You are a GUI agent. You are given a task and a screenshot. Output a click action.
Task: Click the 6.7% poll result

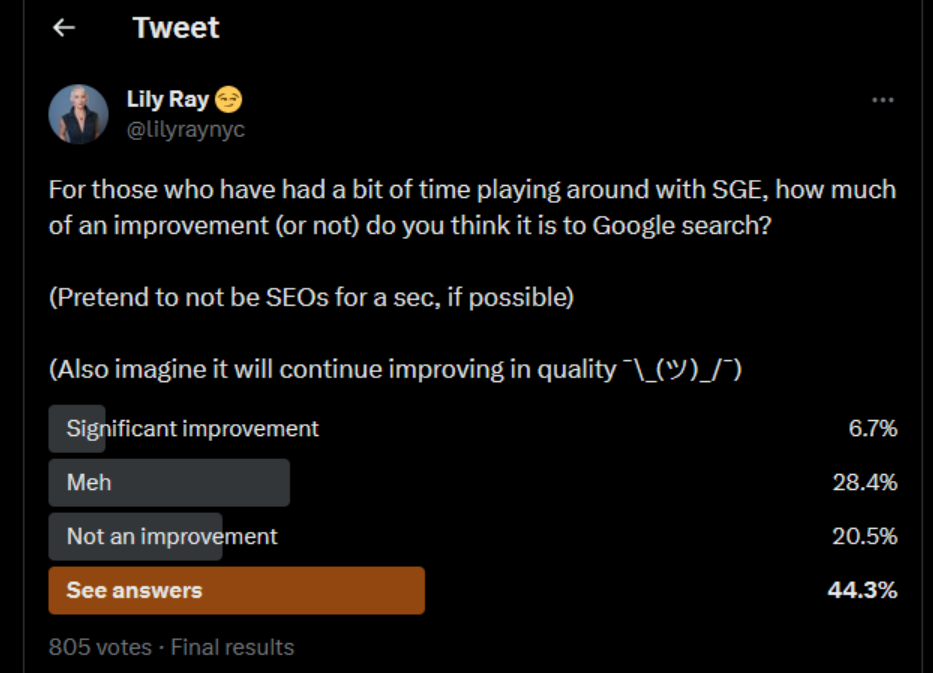pos(872,429)
